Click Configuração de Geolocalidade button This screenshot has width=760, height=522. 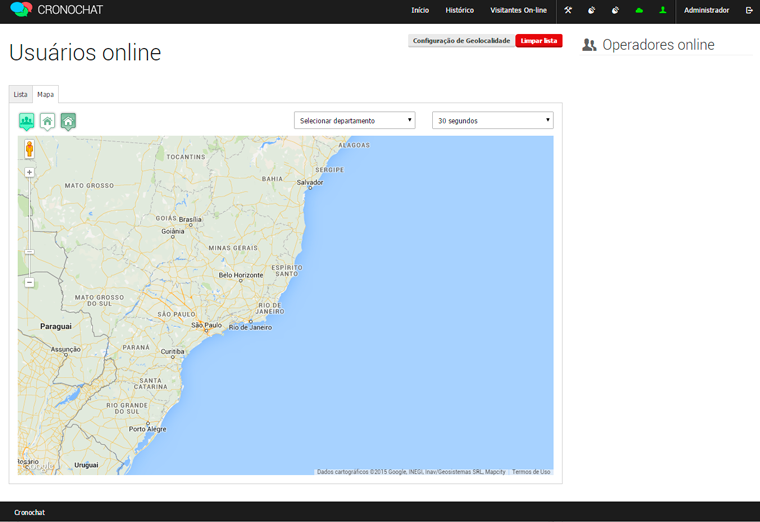pos(461,41)
